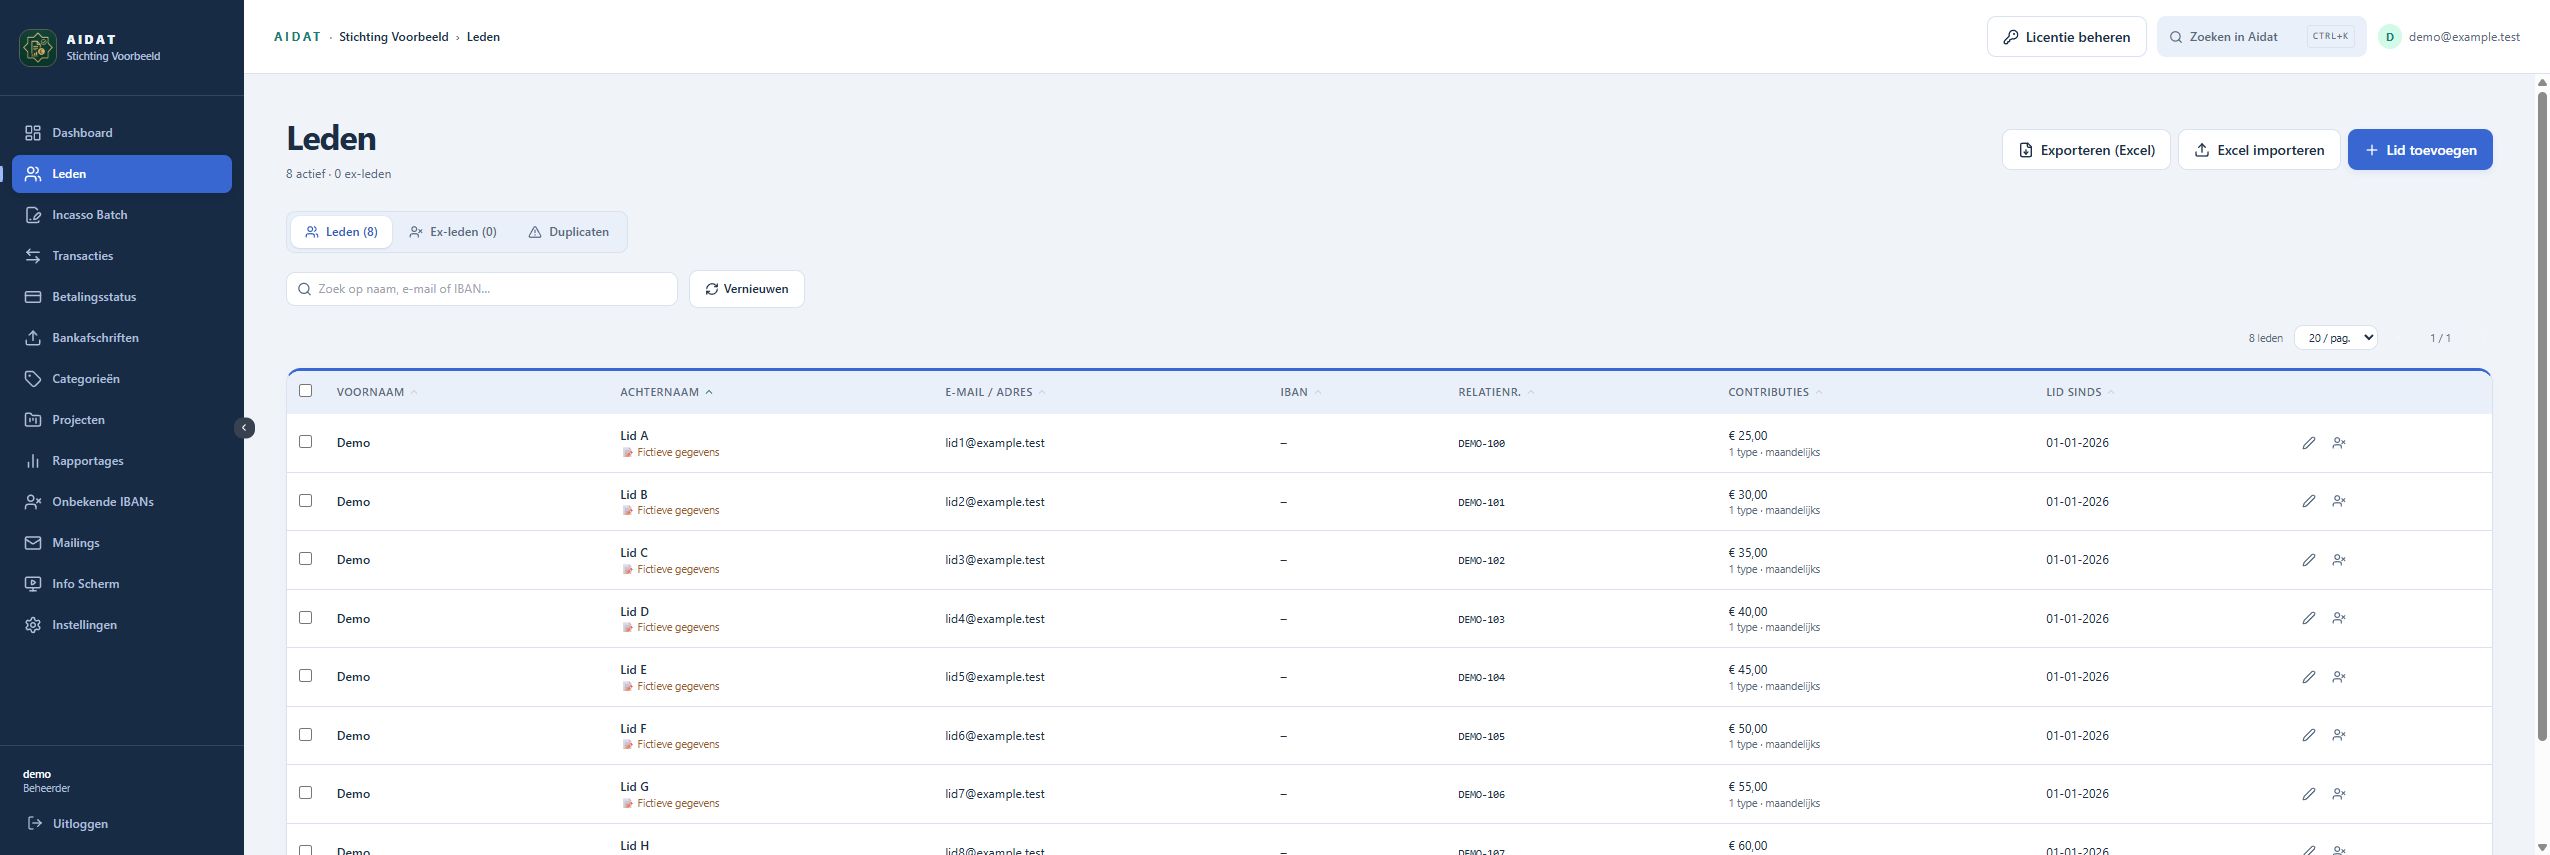Check the box for Lid B row
This screenshot has height=855, width=2550.
[x=305, y=501]
